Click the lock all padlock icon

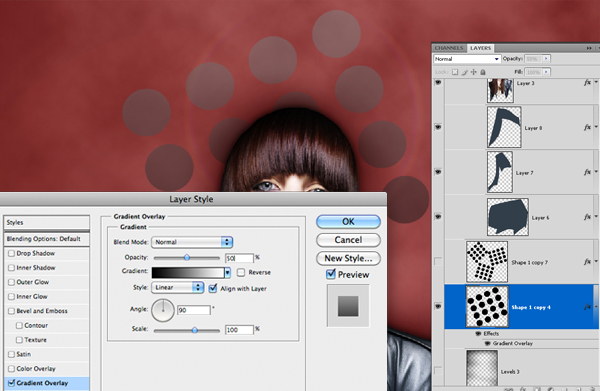coord(483,72)
